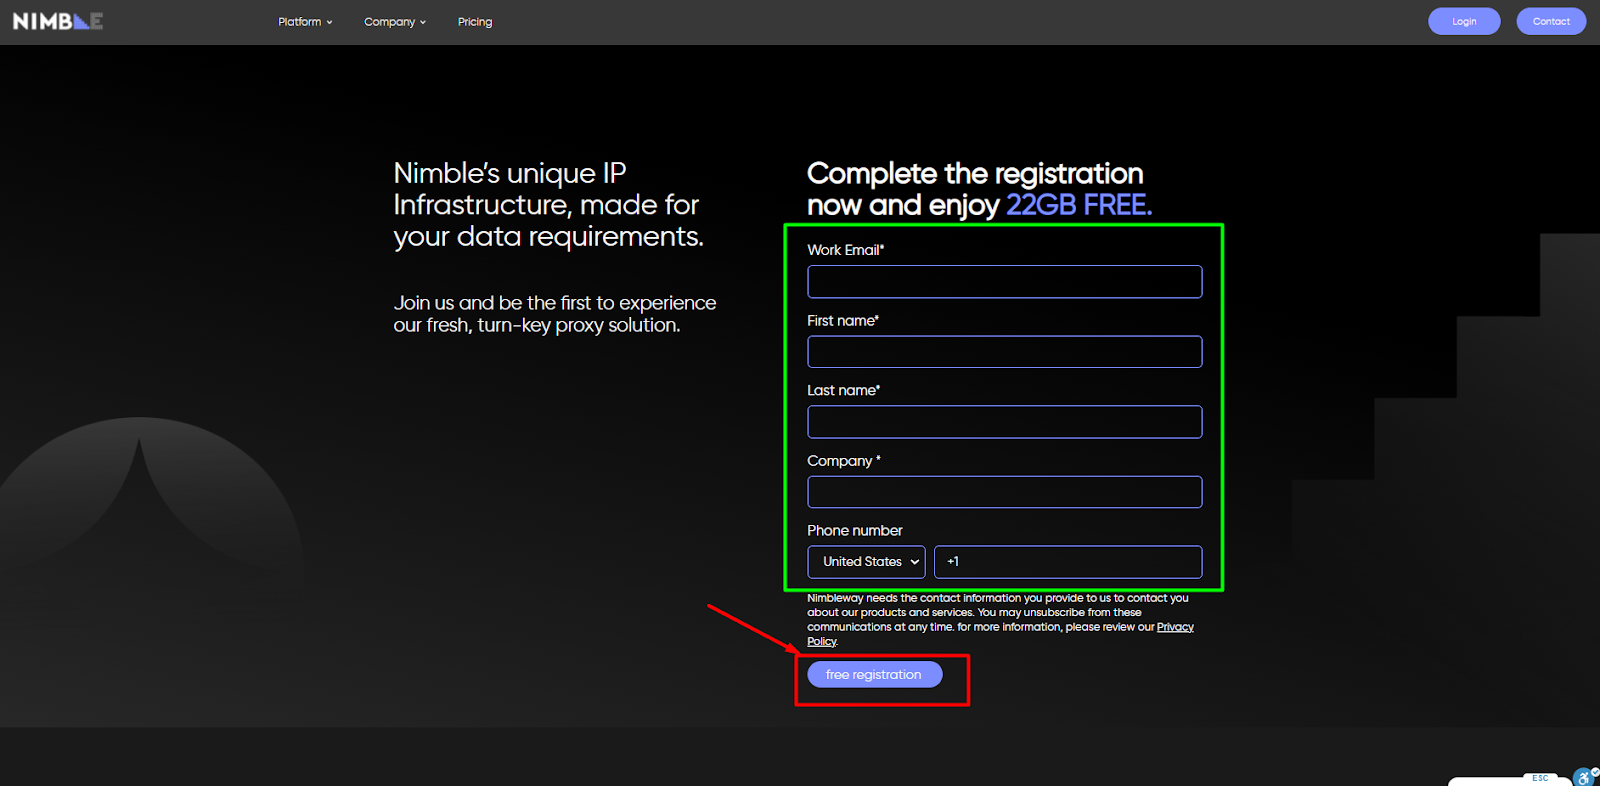Open the accessibility wheelchair widget
1600x786 pixels.
click(1585, 777)
